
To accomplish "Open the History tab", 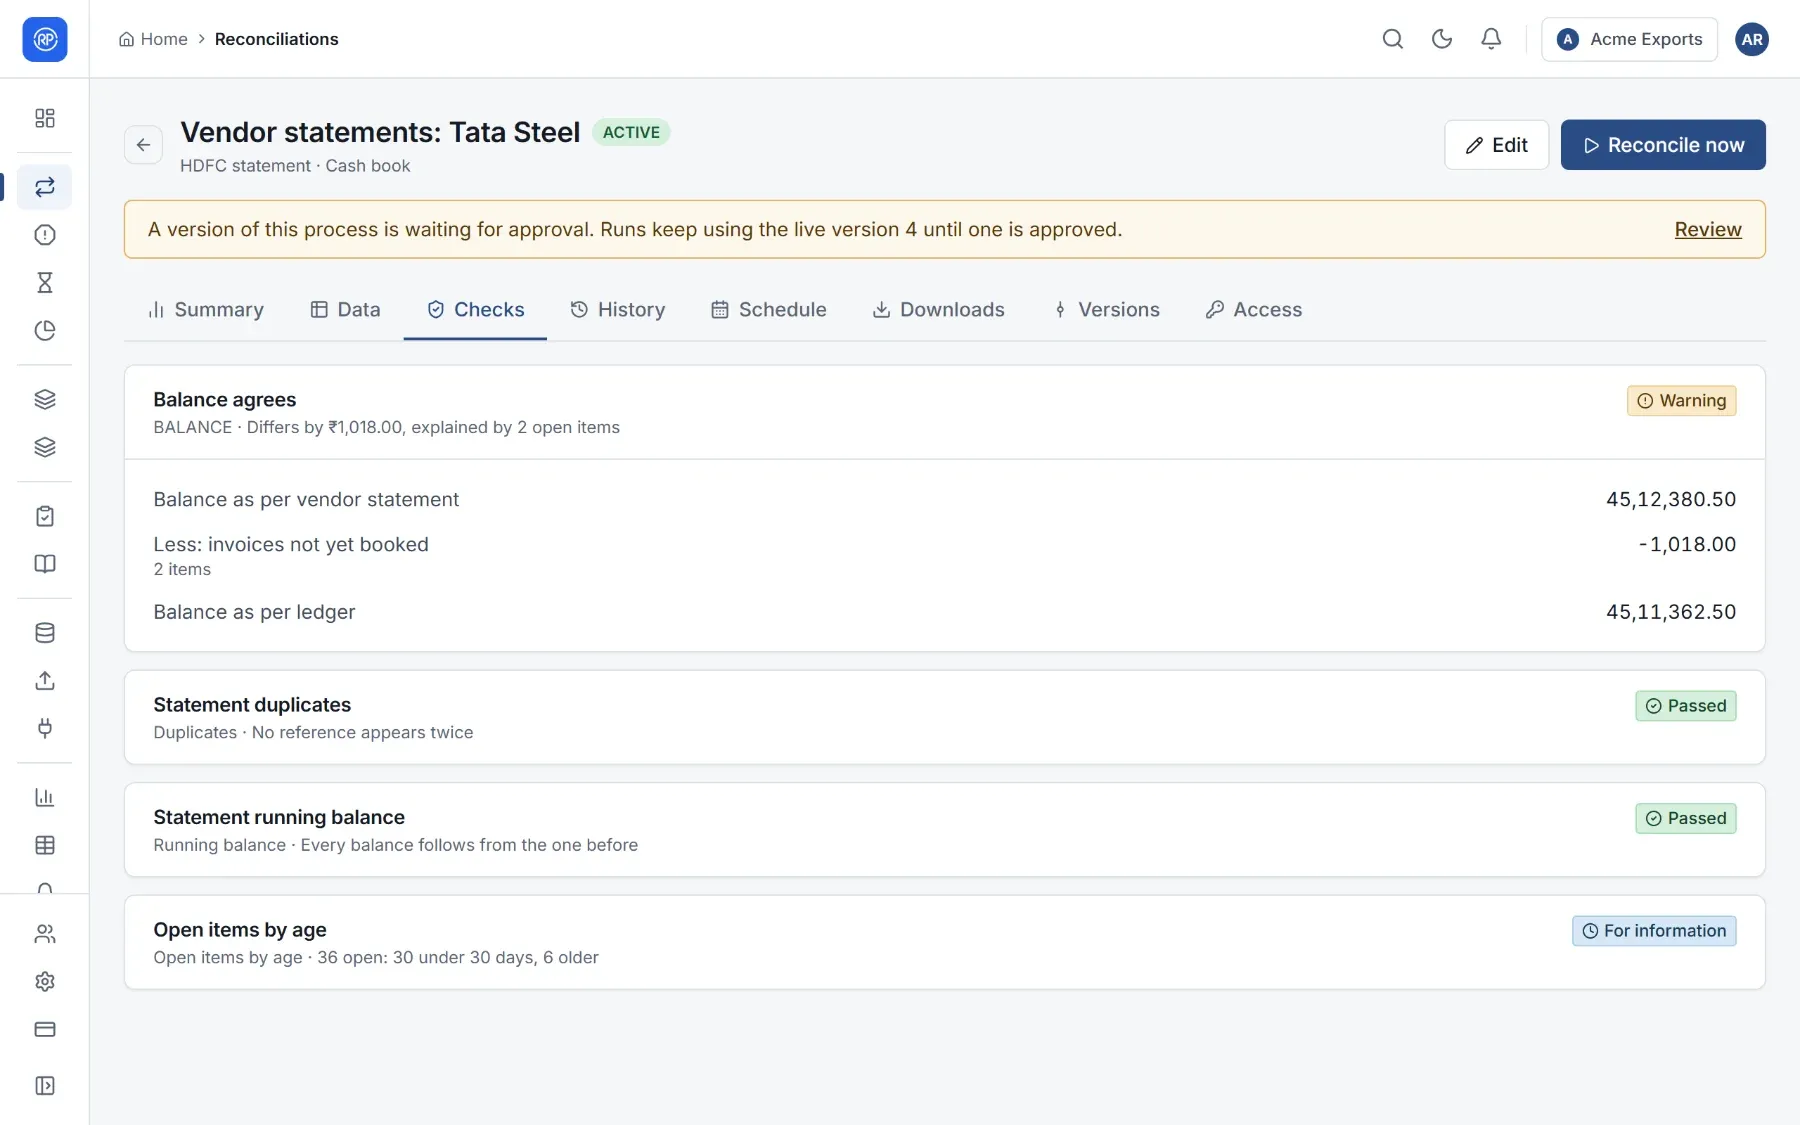I will pyautogui.click(x=617, y=310).
